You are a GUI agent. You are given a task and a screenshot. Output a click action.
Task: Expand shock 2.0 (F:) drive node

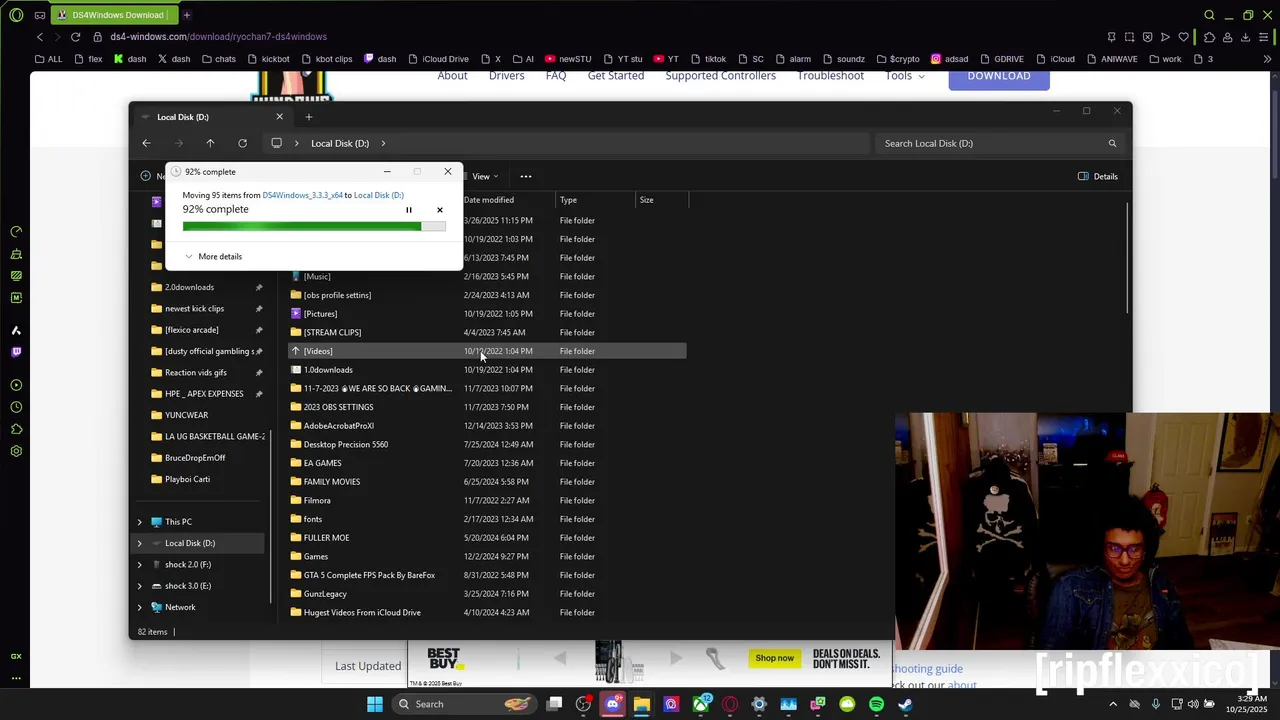click(139, 565)
